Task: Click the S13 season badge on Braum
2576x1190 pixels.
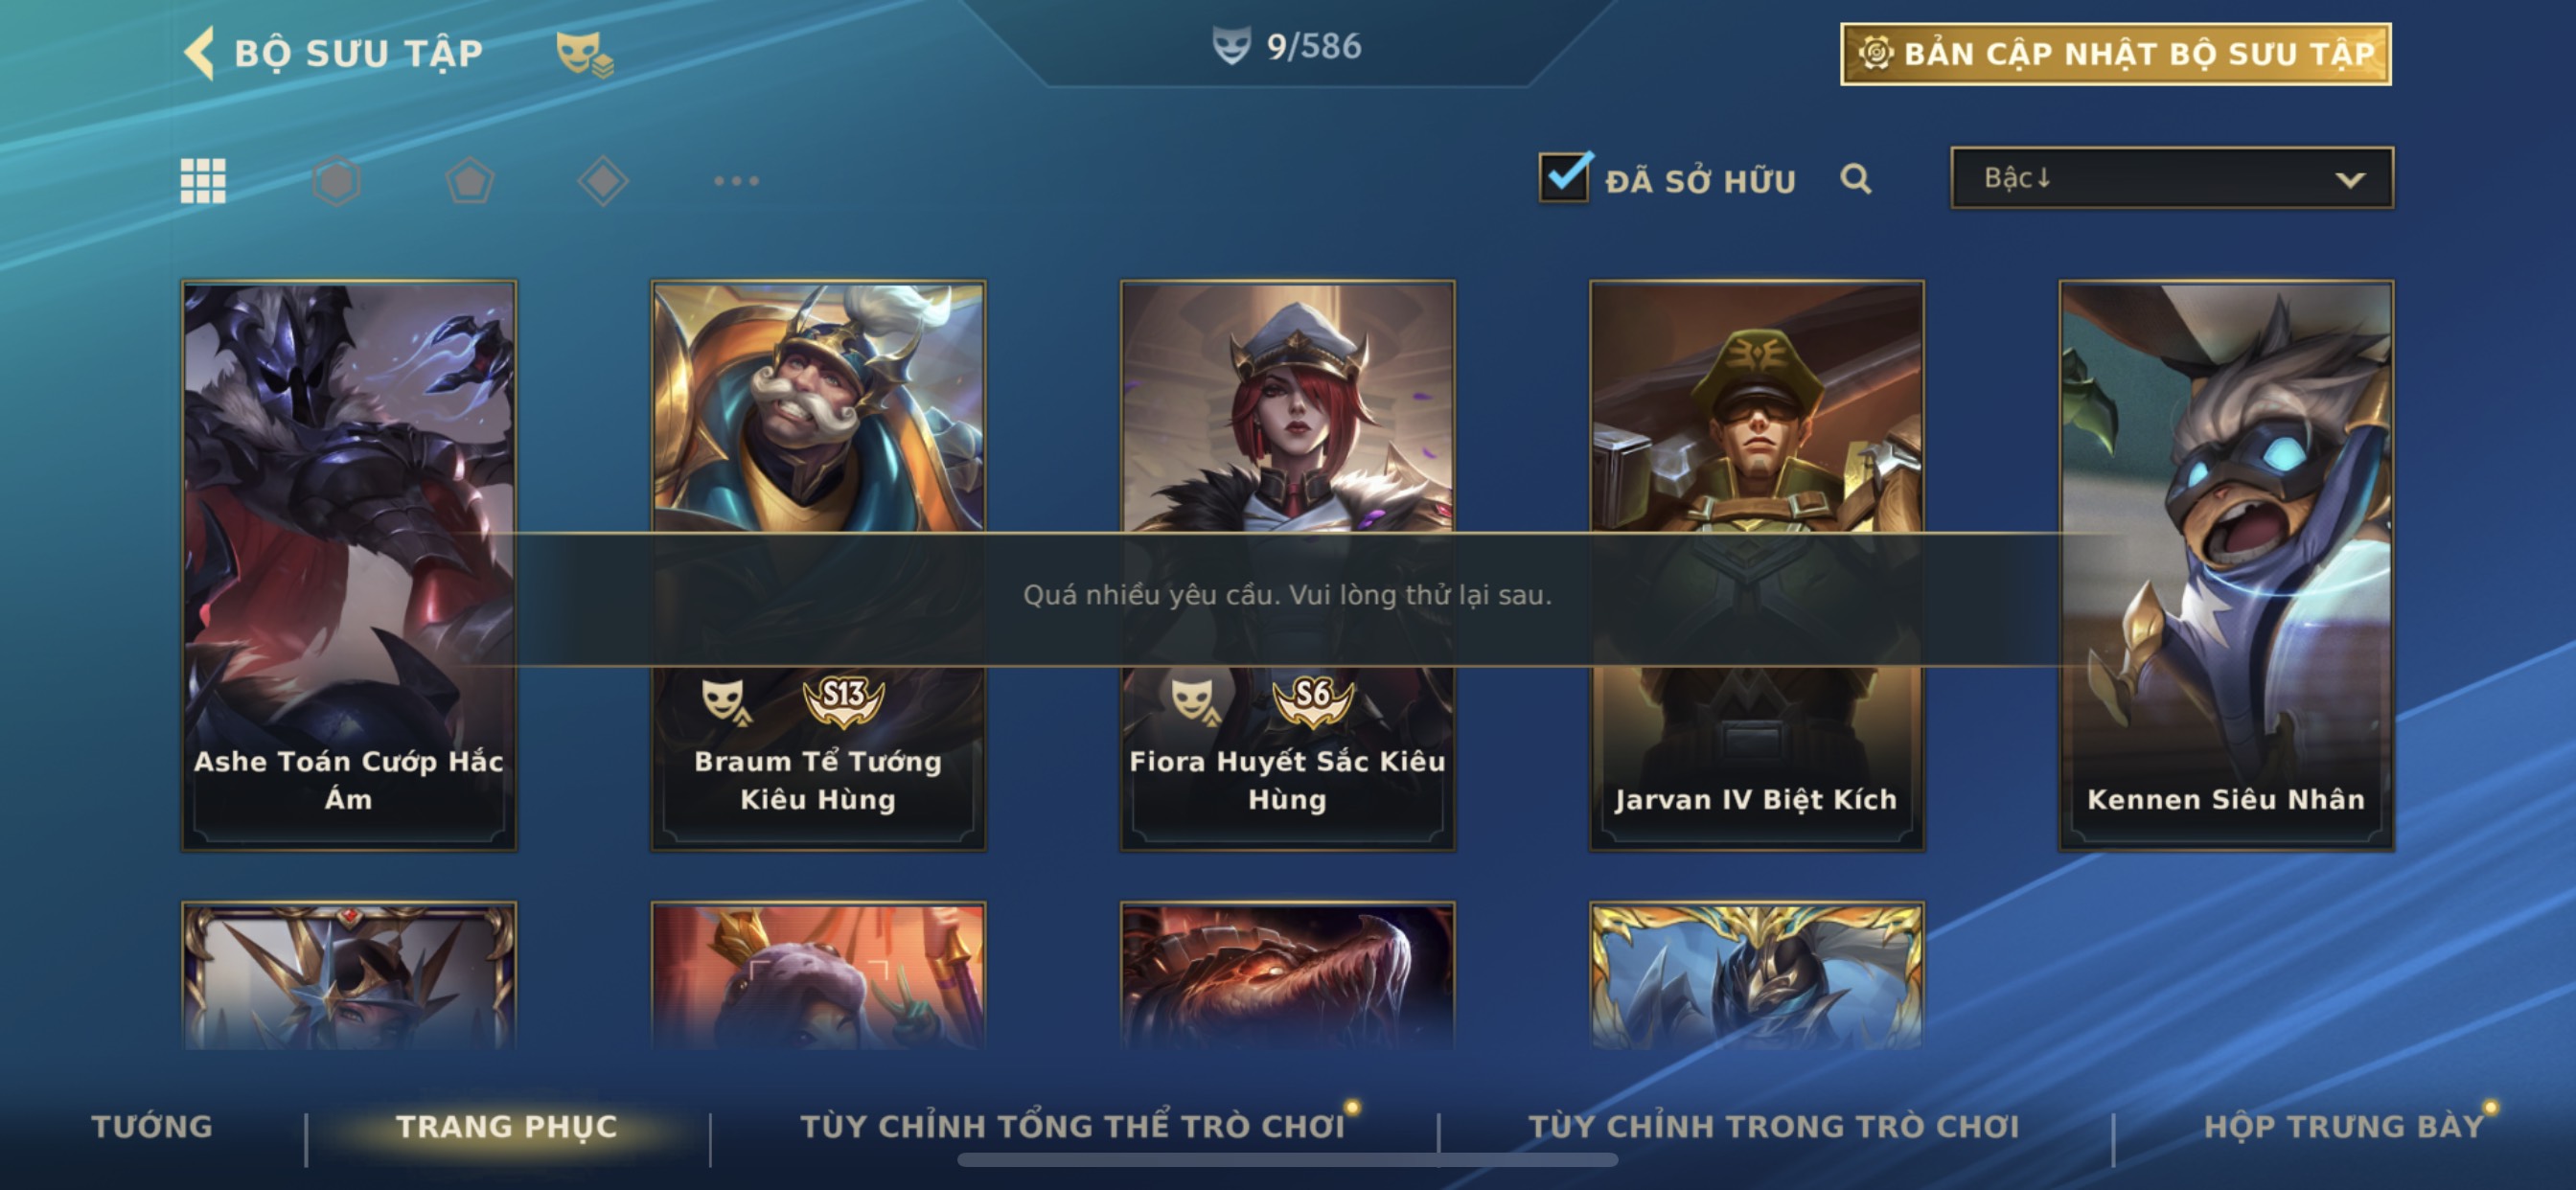Action: point(843,699)
